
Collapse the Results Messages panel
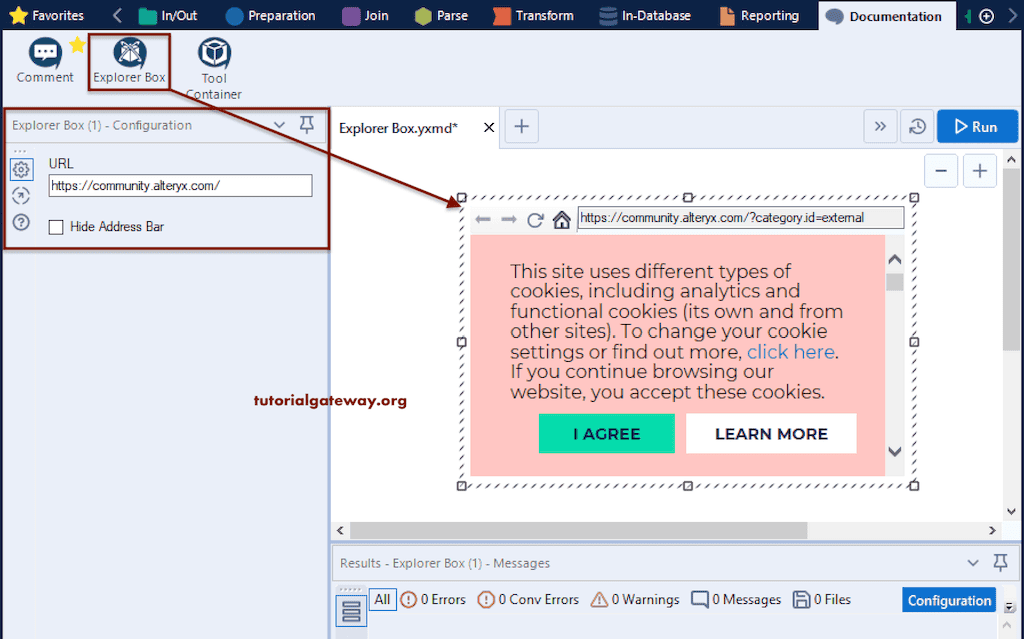coord(972,563)
